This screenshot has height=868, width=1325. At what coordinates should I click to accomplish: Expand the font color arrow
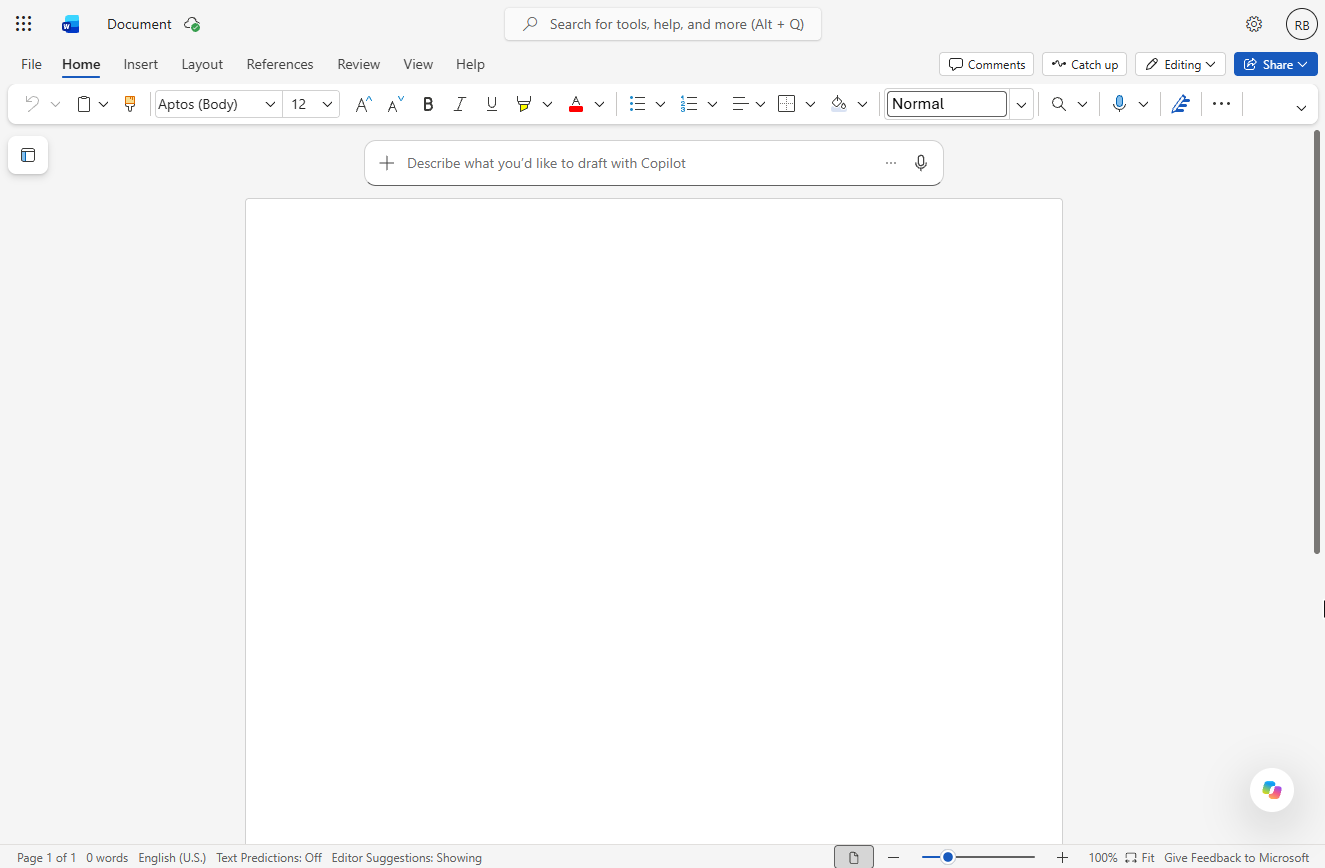click(x=599, y=104)
